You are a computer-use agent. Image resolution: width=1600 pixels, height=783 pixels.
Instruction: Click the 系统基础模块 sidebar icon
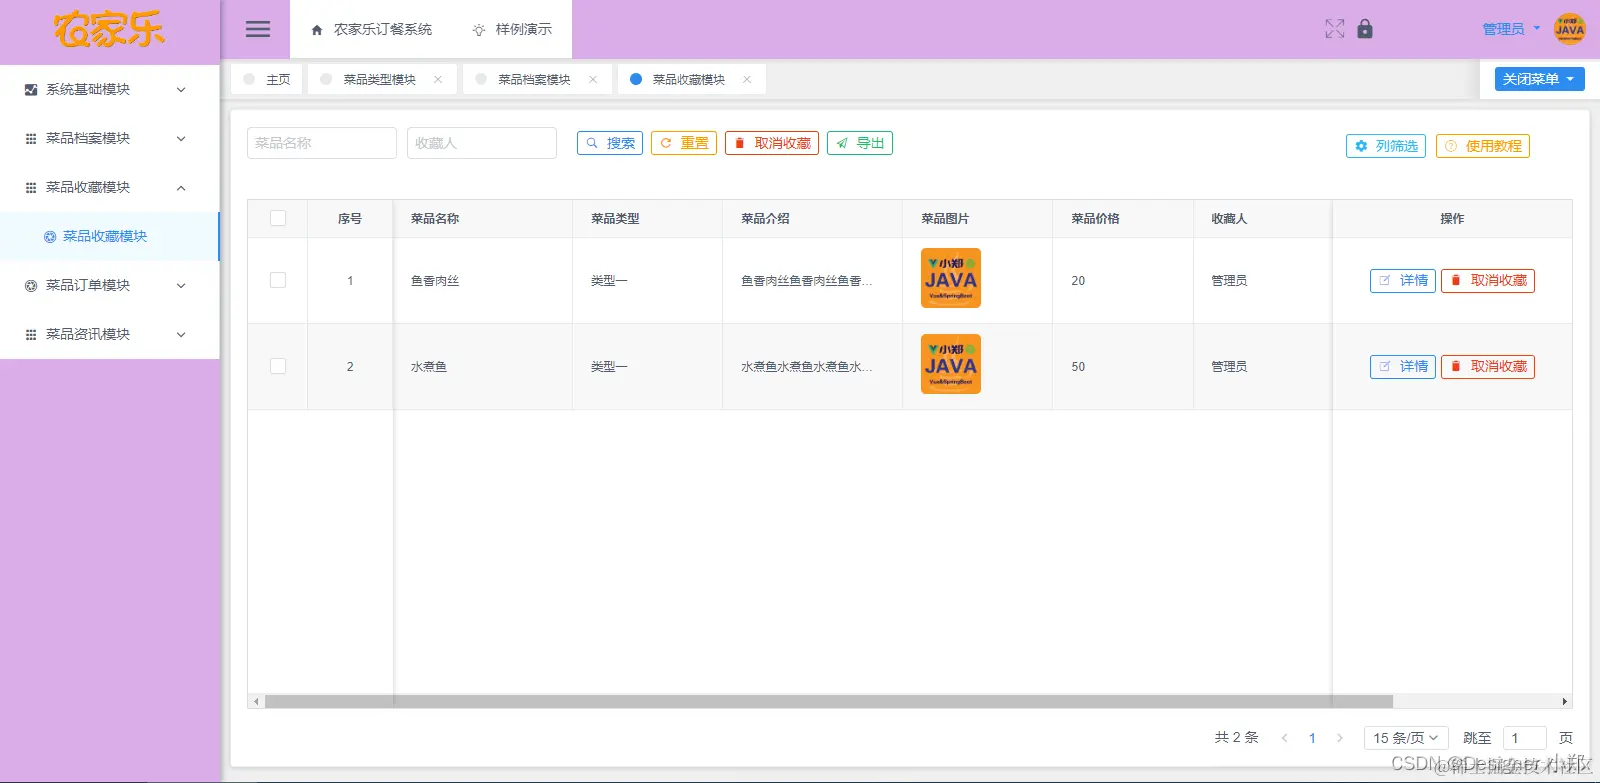[31, 89]
